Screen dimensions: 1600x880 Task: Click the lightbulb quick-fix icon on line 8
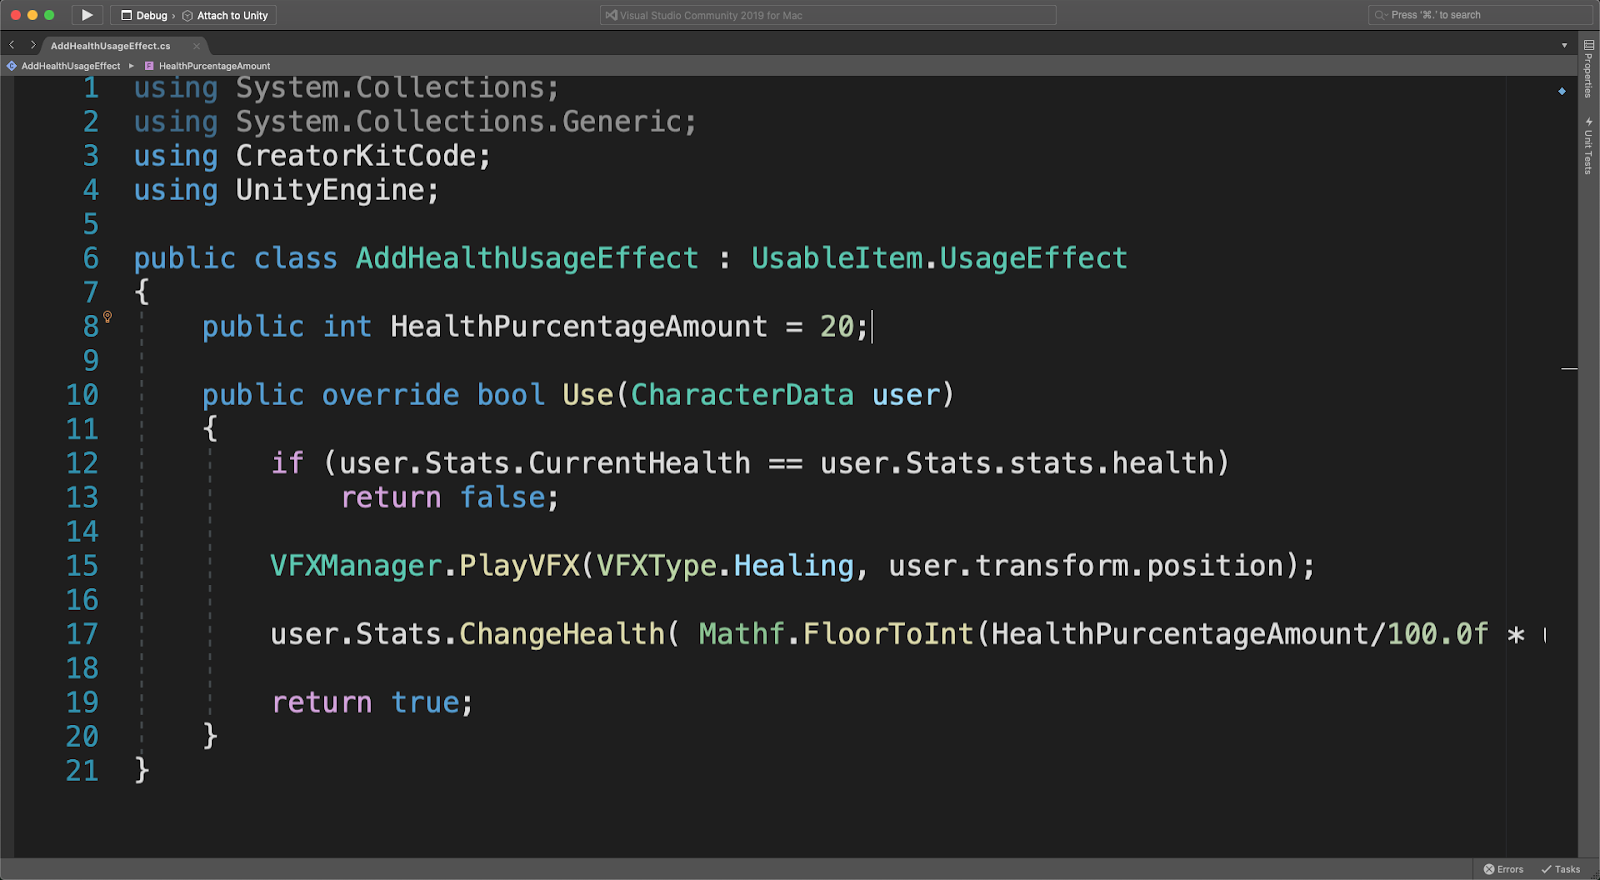[107, 317]
